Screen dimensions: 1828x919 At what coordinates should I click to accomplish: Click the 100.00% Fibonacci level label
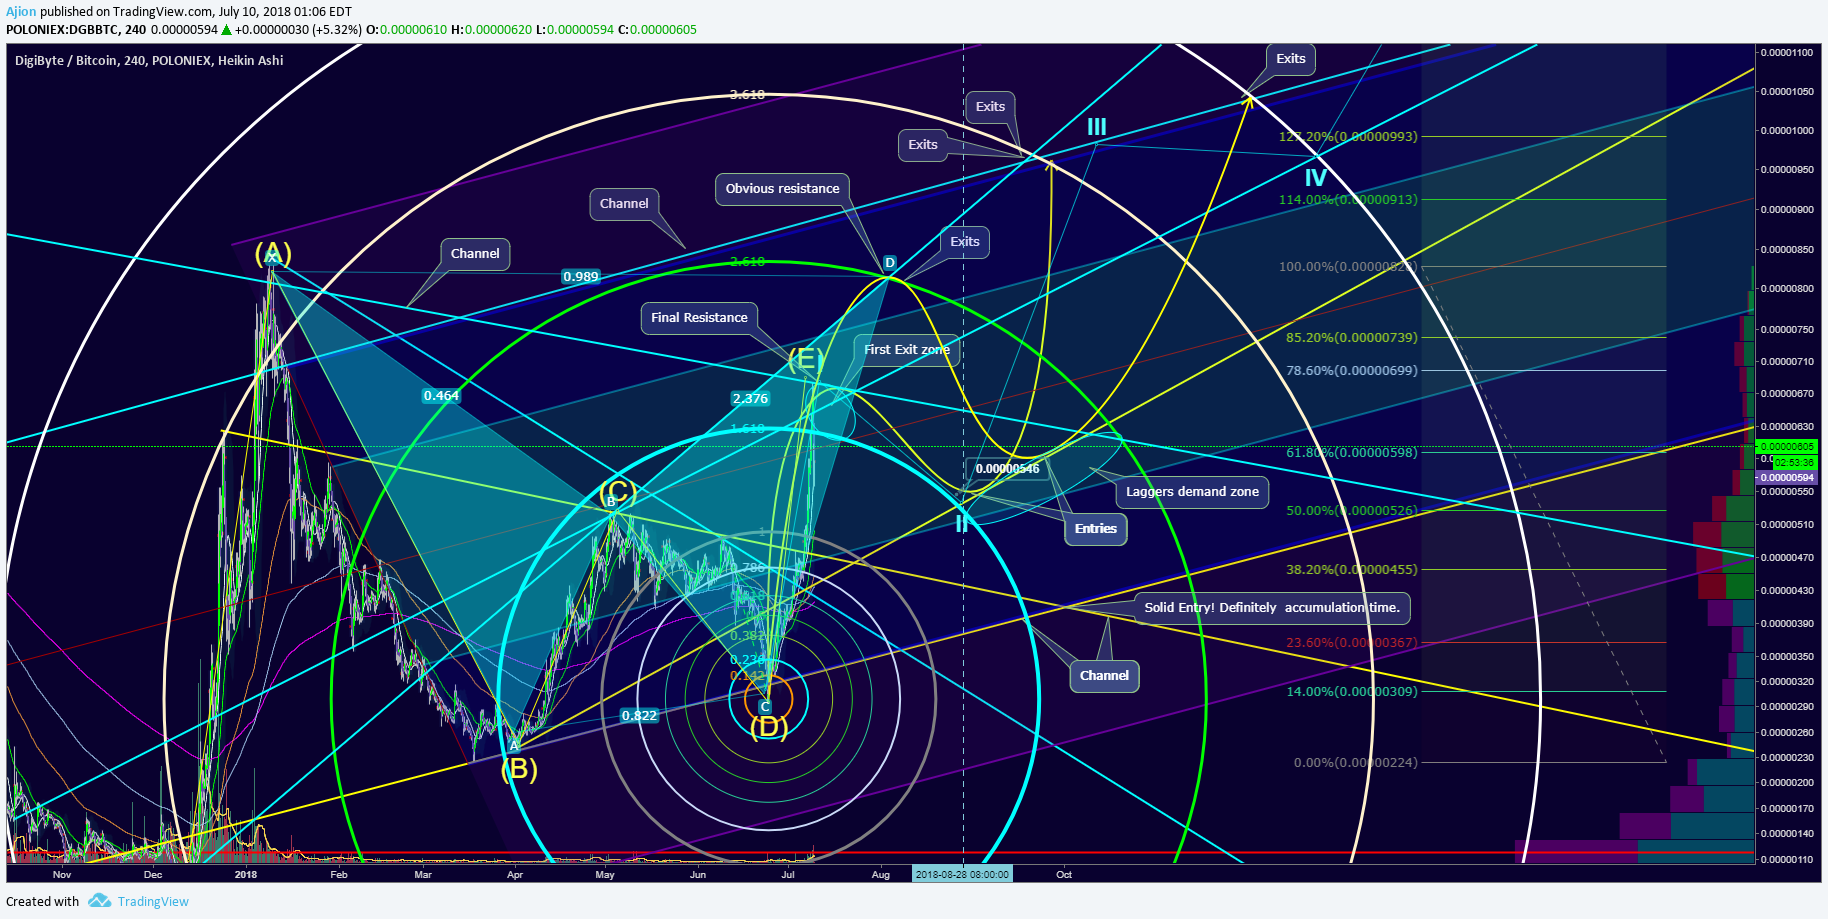[1348, 267]
